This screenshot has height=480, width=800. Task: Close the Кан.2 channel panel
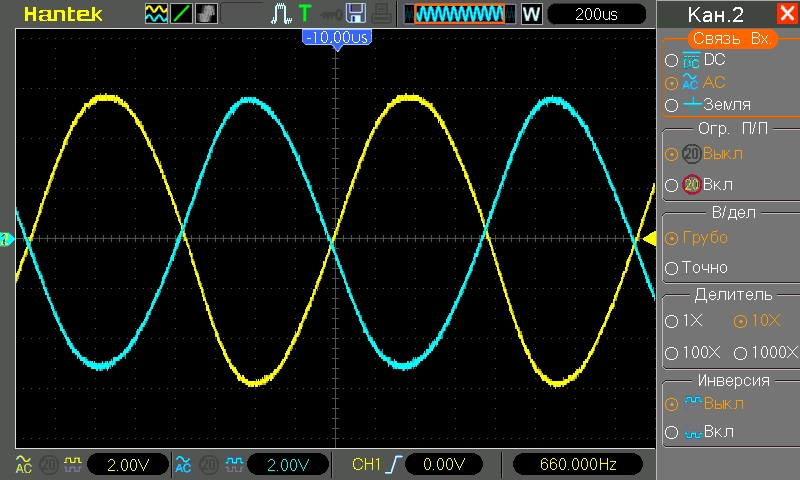point(787,14)
